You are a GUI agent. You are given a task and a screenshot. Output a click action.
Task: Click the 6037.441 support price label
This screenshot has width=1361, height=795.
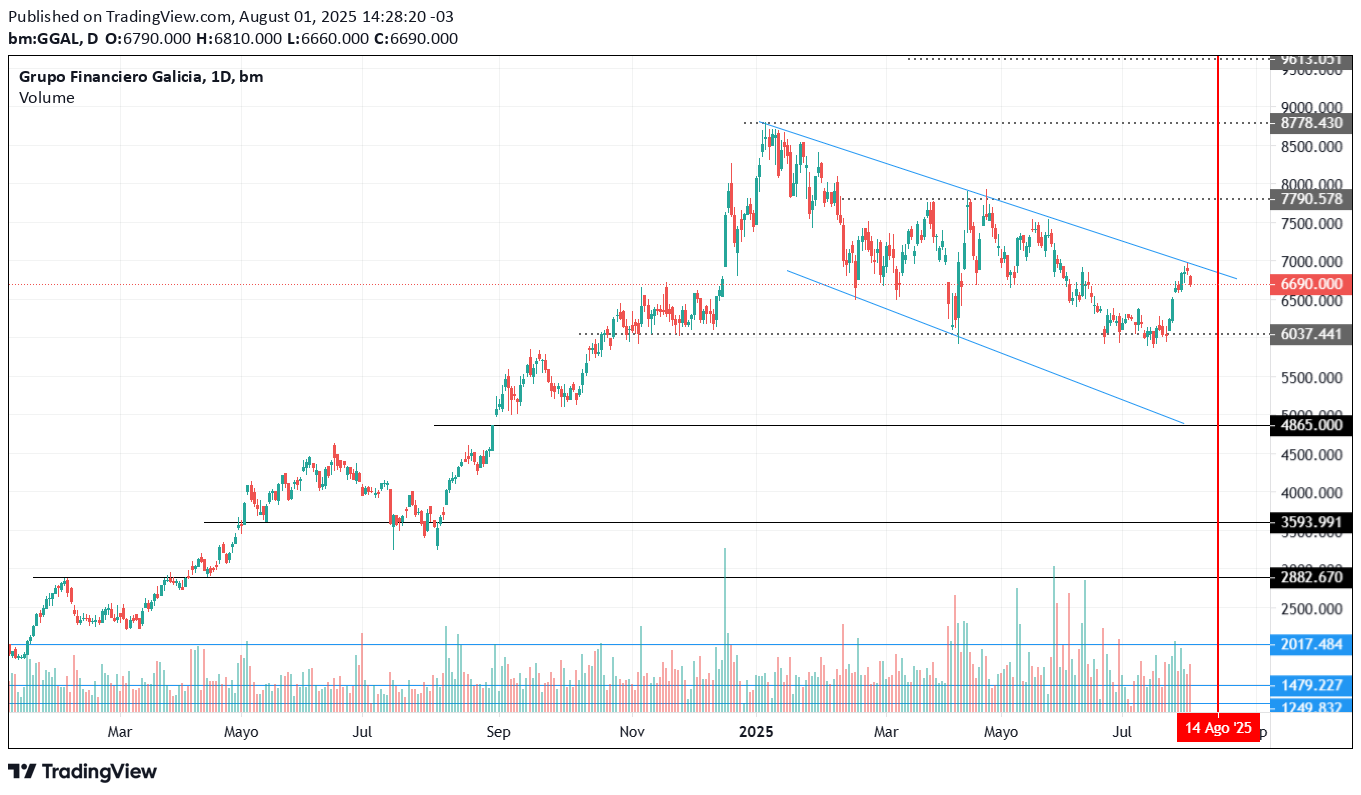[1311, 334]
